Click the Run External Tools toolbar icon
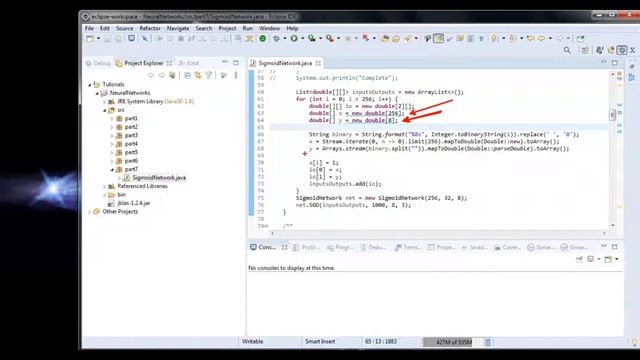 click(x=330, y=39)
